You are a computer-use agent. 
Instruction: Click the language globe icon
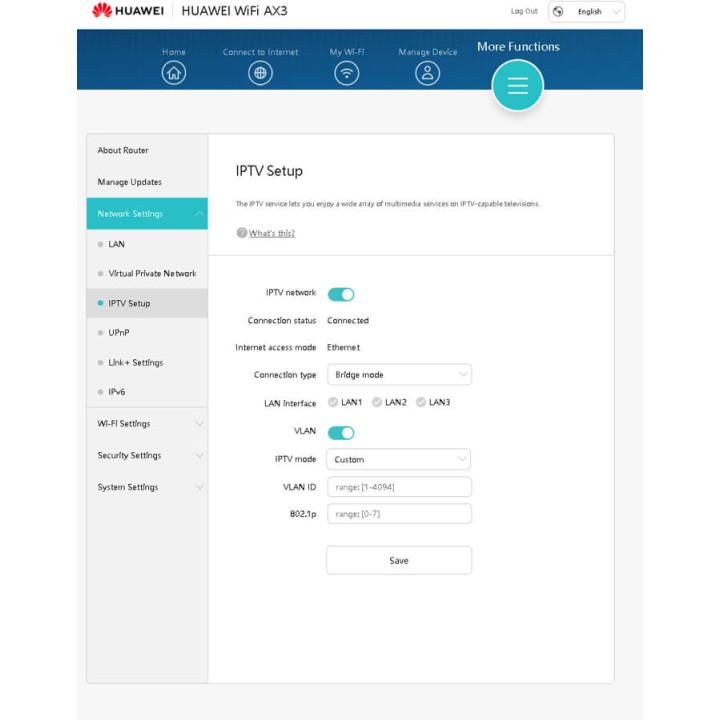click(x=558, y=11)
